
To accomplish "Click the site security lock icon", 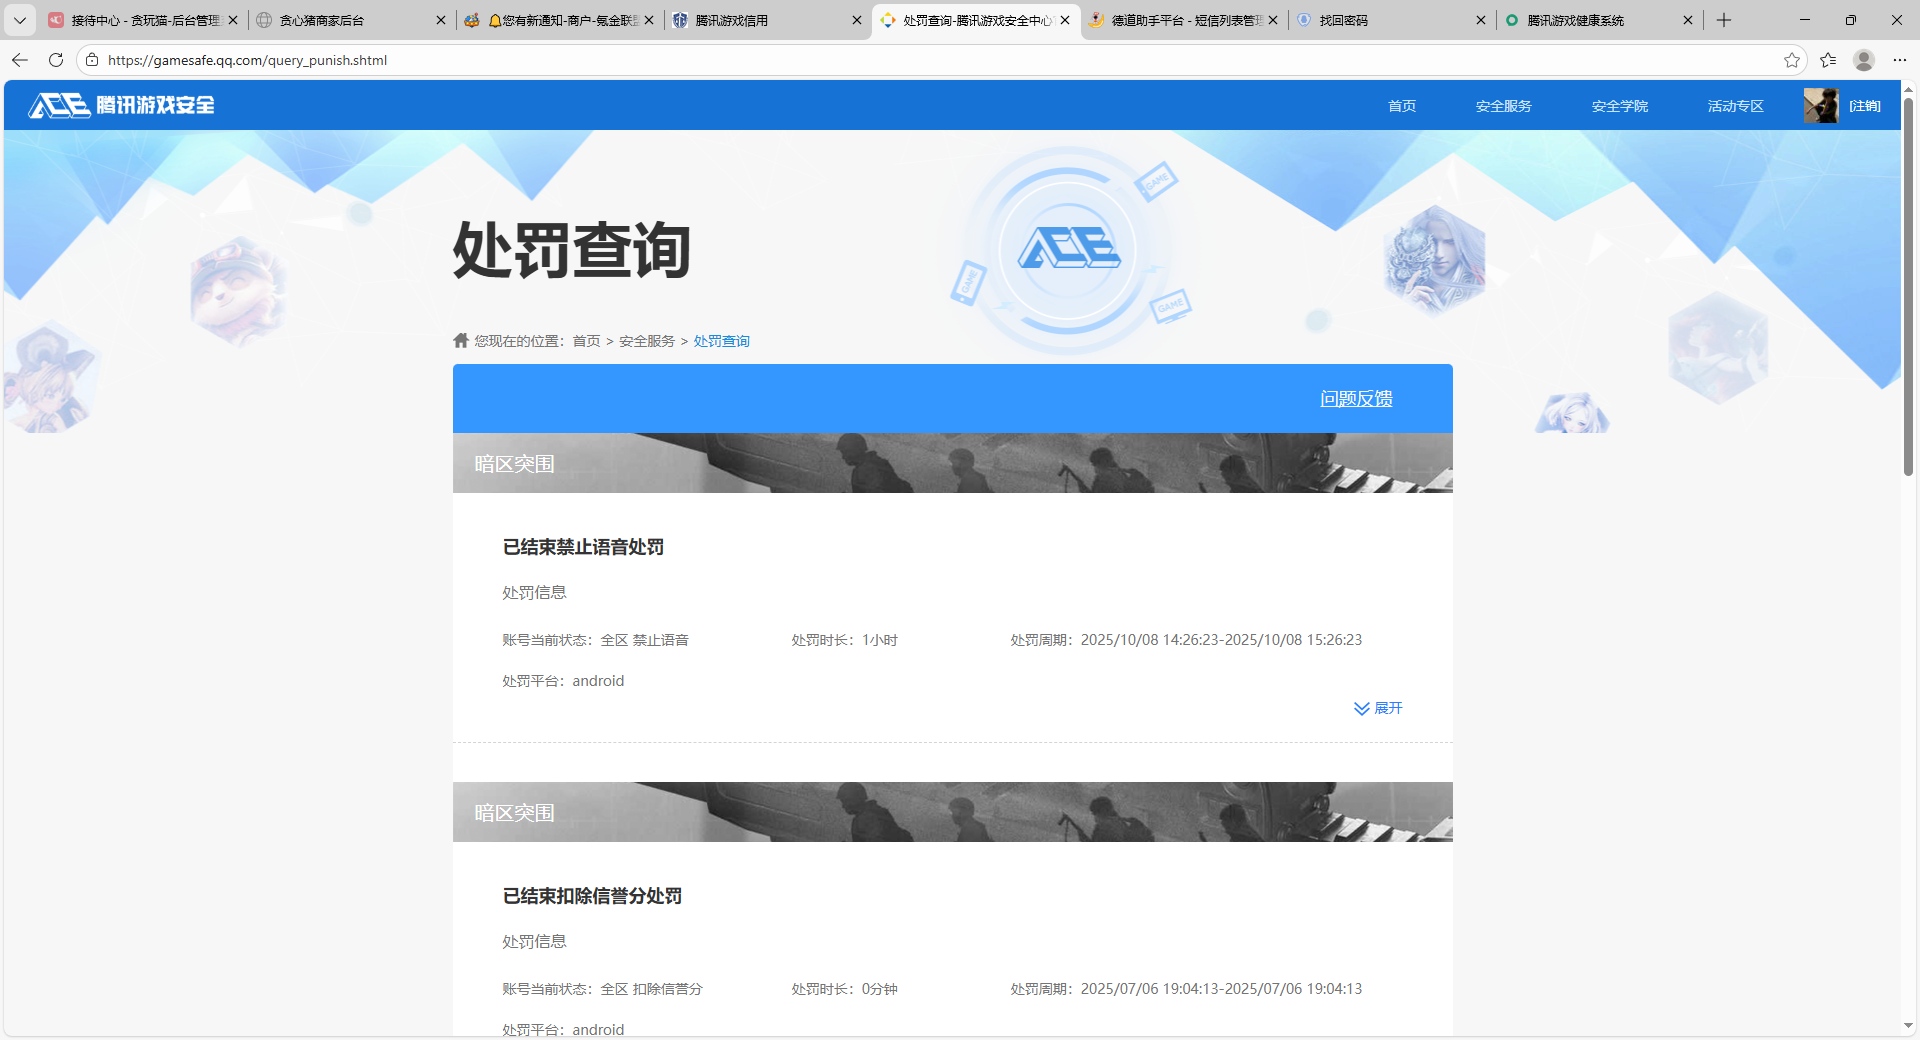I will (x=91, y=60).
